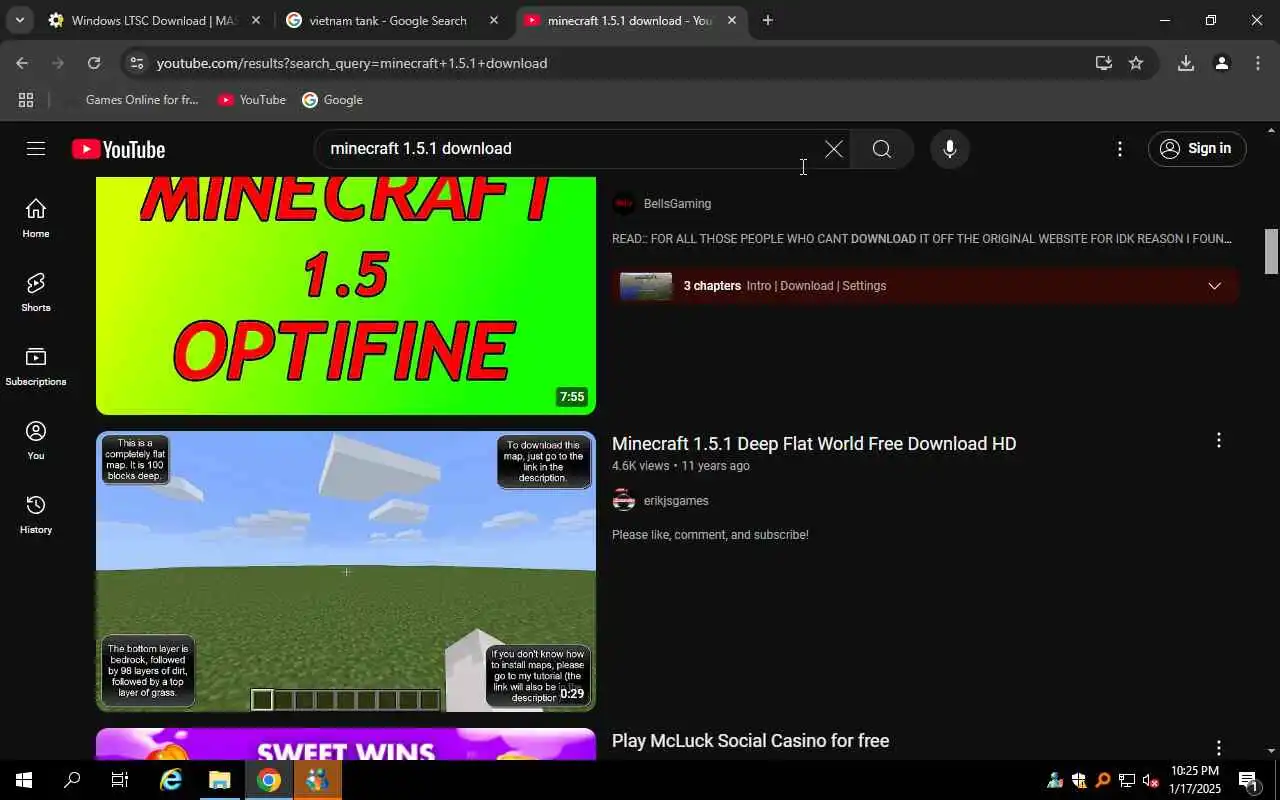1280x800 pixels.
Task: Go to Home in the sidebar
Action: [x=36, y=217]
